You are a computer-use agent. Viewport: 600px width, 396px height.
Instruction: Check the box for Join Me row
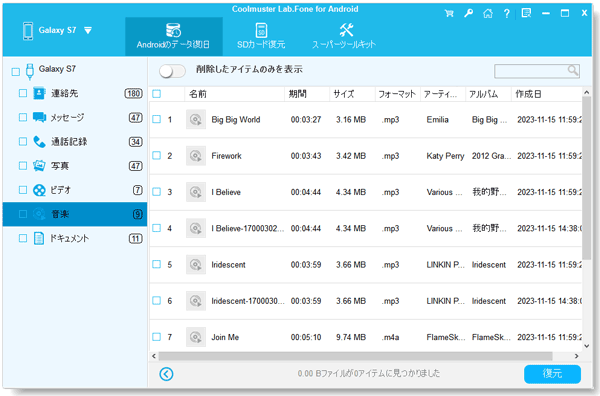coord(157,337)
